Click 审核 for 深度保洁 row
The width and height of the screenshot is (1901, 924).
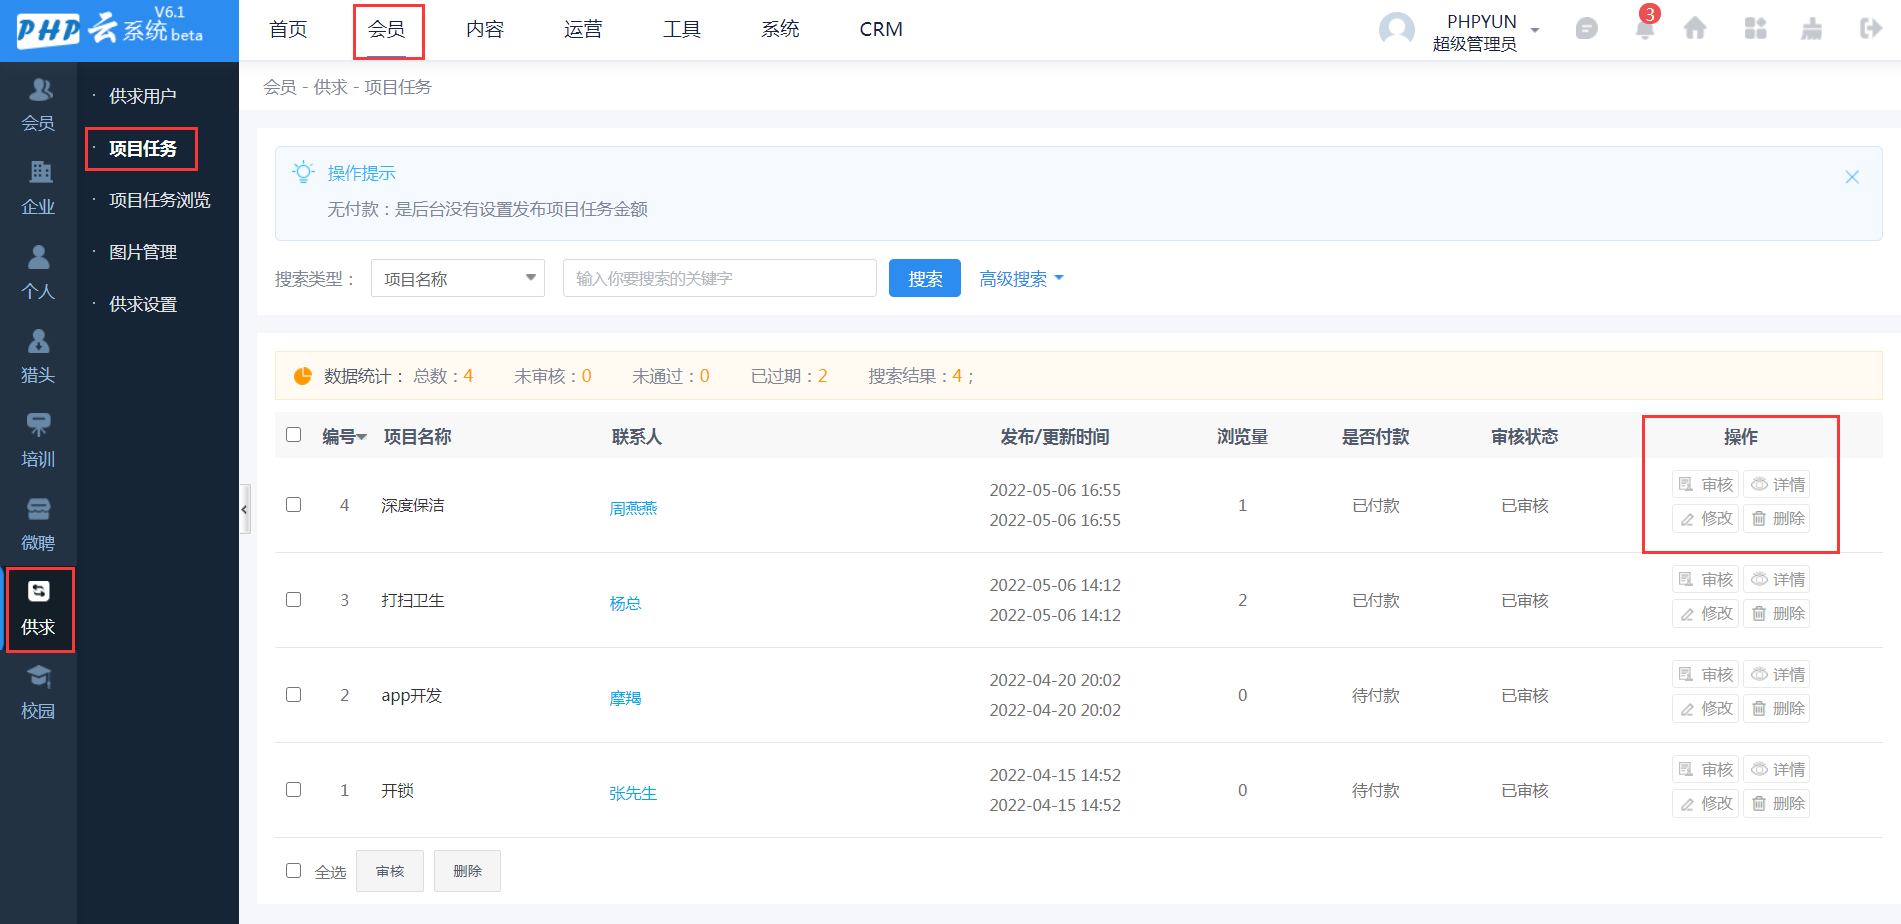(x=1706, y=484)
